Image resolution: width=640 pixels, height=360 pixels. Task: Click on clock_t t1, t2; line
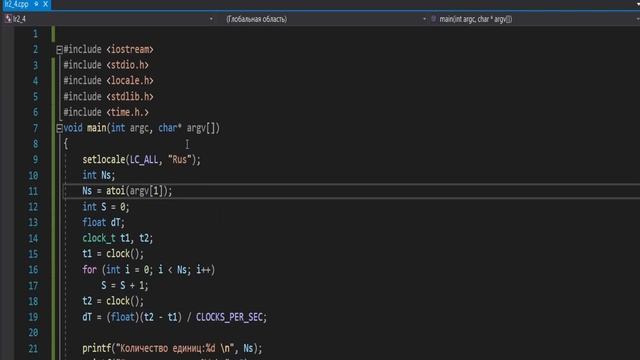pyautogui.click(x=118, y=238)
